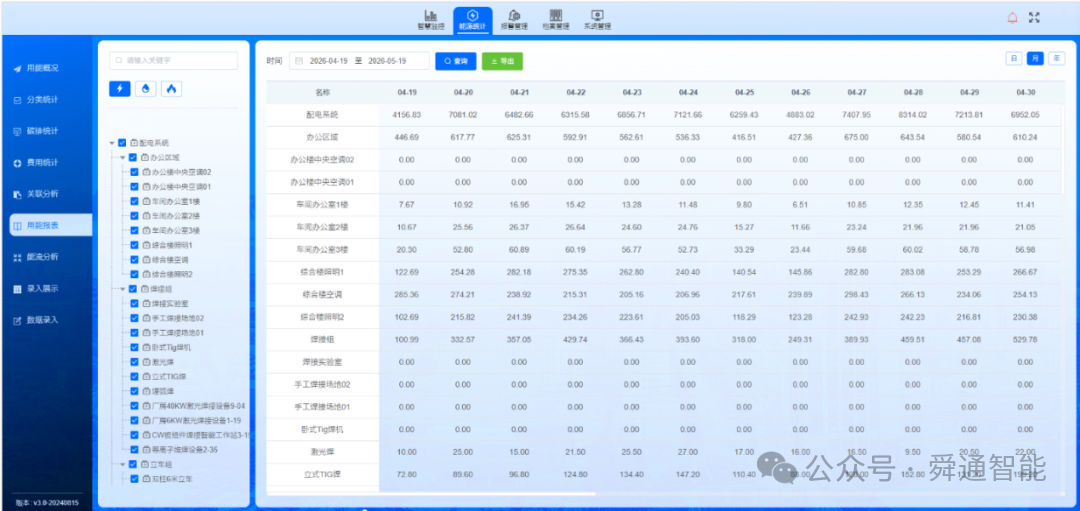Viewport: 1080px width, 511px height.
Task: Open 数据录入 sidebar icon
Action: pos(17,320)
